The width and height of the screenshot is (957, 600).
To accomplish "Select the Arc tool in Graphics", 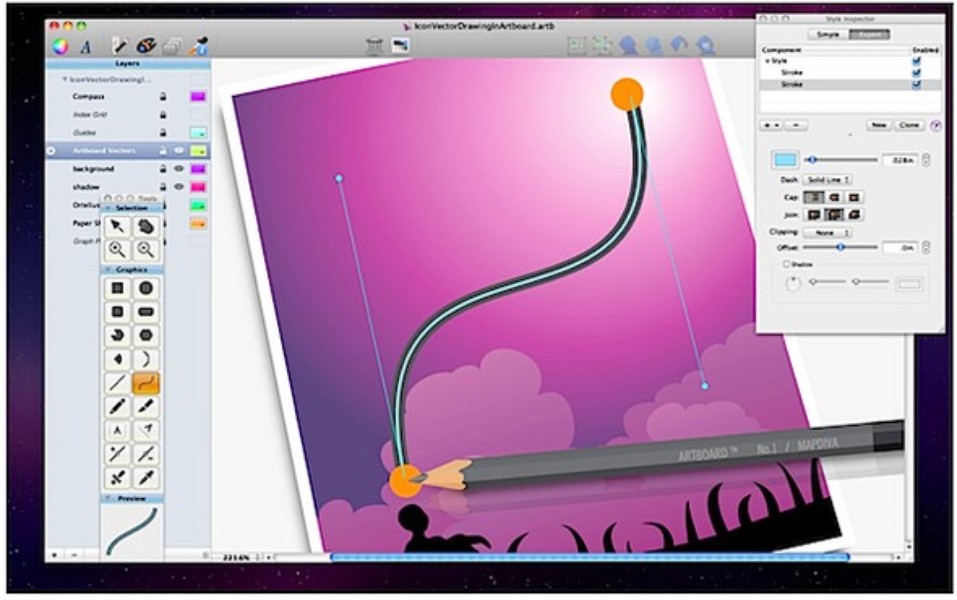I will (146, 359).
